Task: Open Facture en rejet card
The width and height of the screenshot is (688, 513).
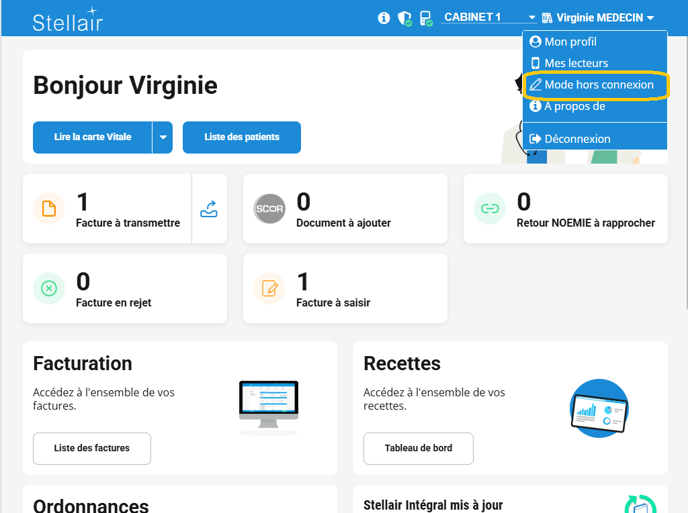Action: tap(125, 288)
